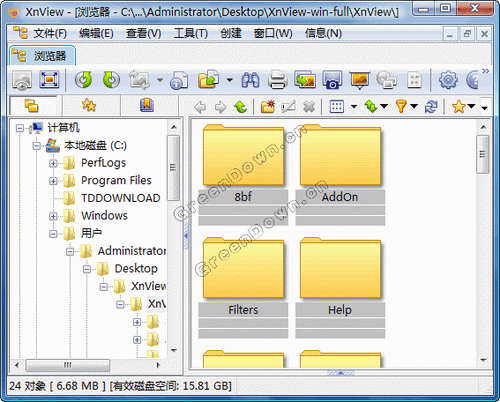
Task: Click the fullscreen view toolbar icon
Action: [x=49, y=80]
